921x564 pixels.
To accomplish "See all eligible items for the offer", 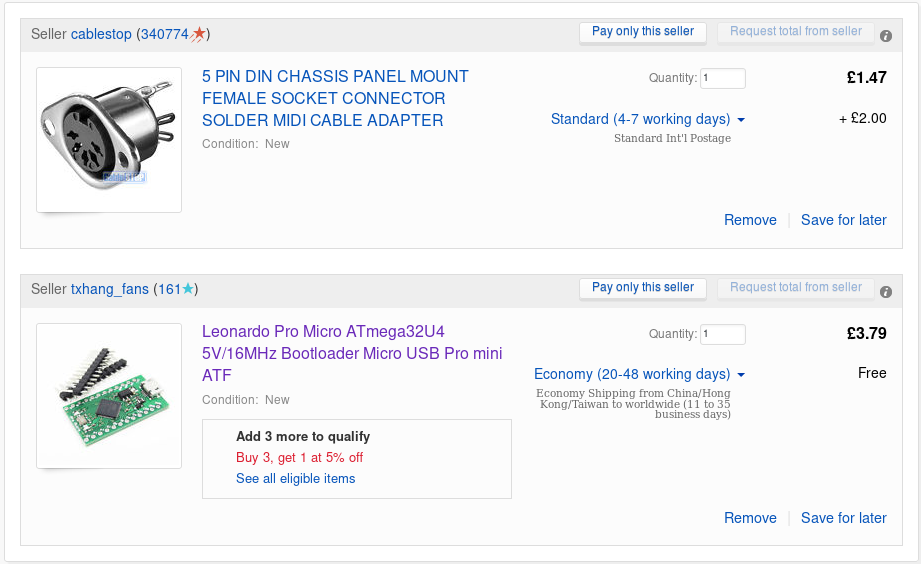I will pyautogui.click(x=295, y=479).
